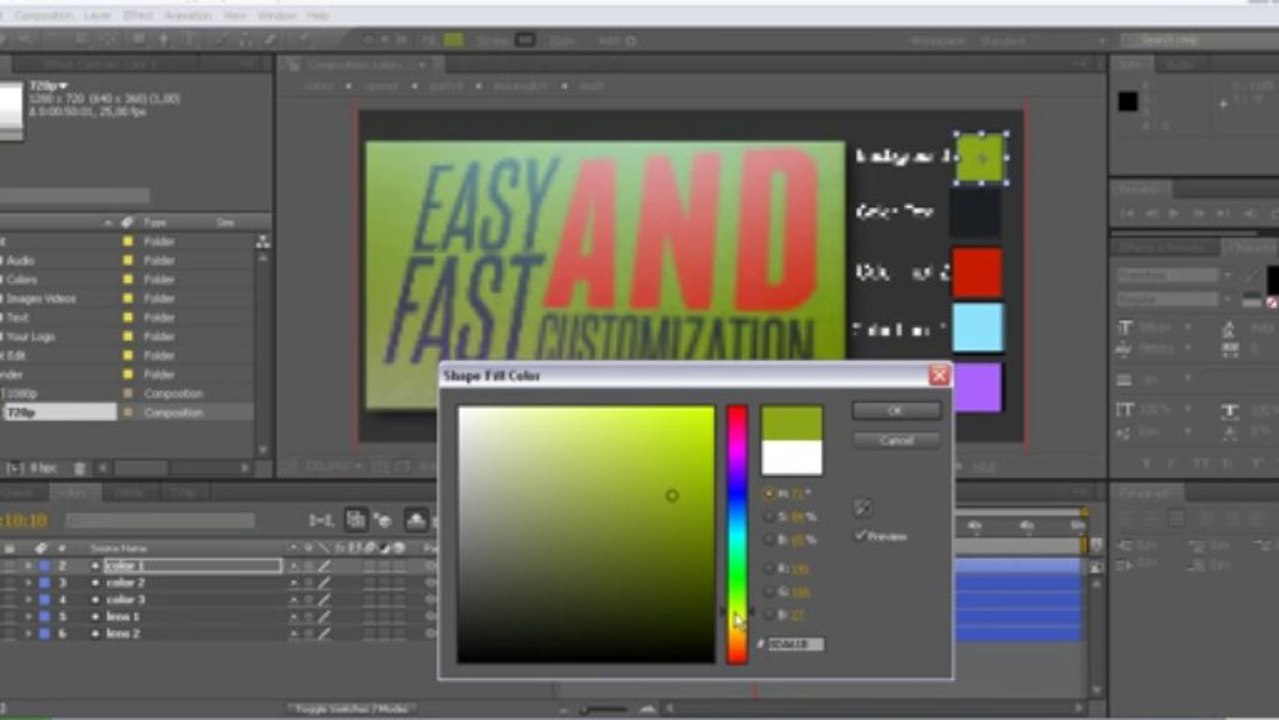Select the blue channel radio button
The image size is (1279, 720).
coord(768,615)
